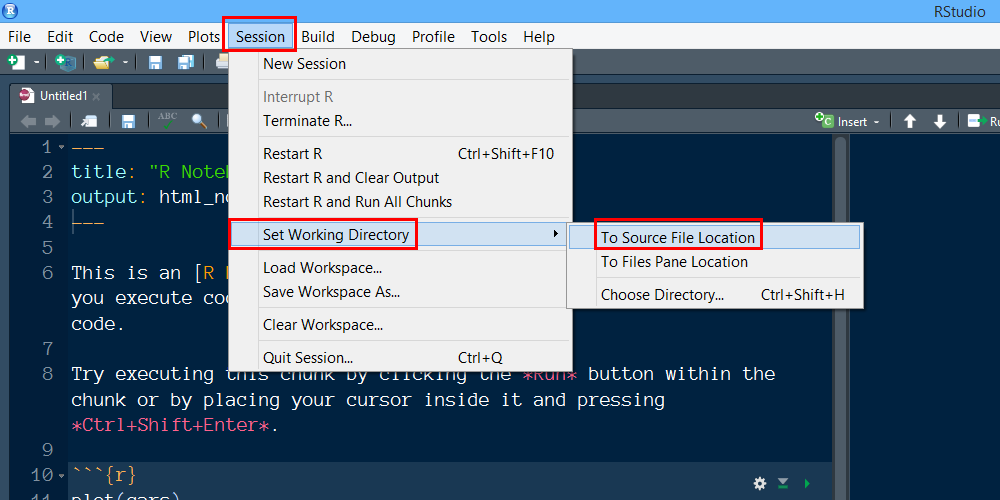Collapse the YAML header fold arrow on line 1

(x=62, y=147)
